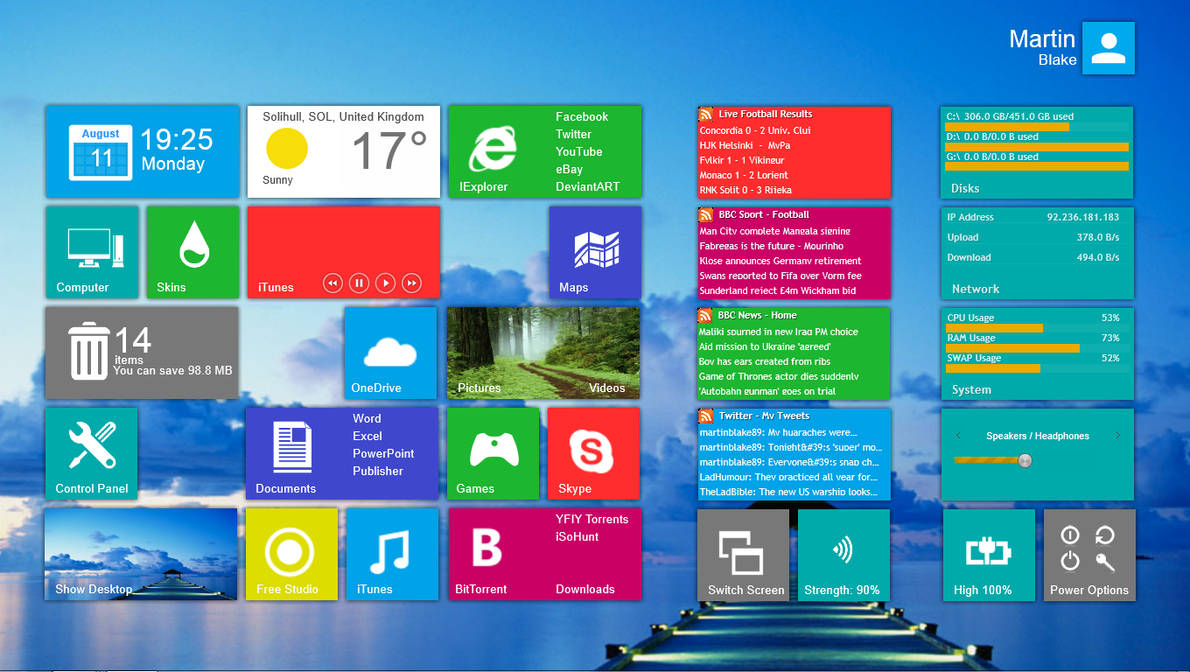Click the restart icon in Power Options
1190x672 pixels.
[1105, 535]
